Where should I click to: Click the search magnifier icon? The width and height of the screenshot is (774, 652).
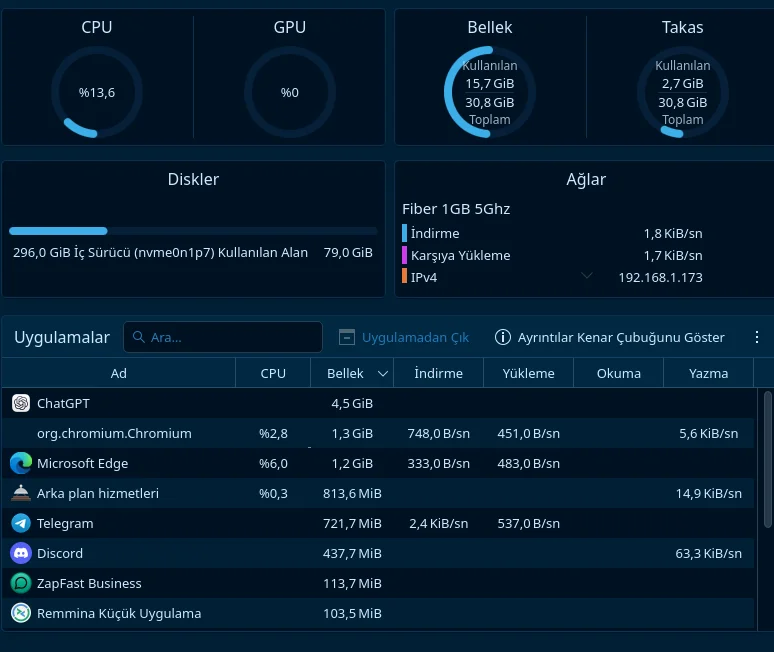tap(139, 337)
